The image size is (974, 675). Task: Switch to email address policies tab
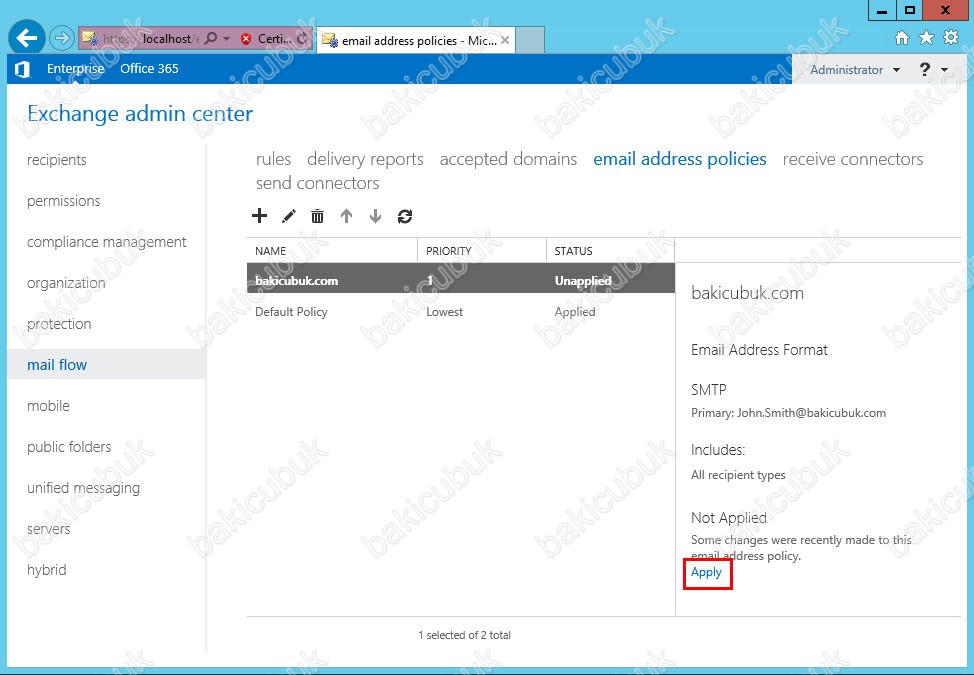[680, 159]
